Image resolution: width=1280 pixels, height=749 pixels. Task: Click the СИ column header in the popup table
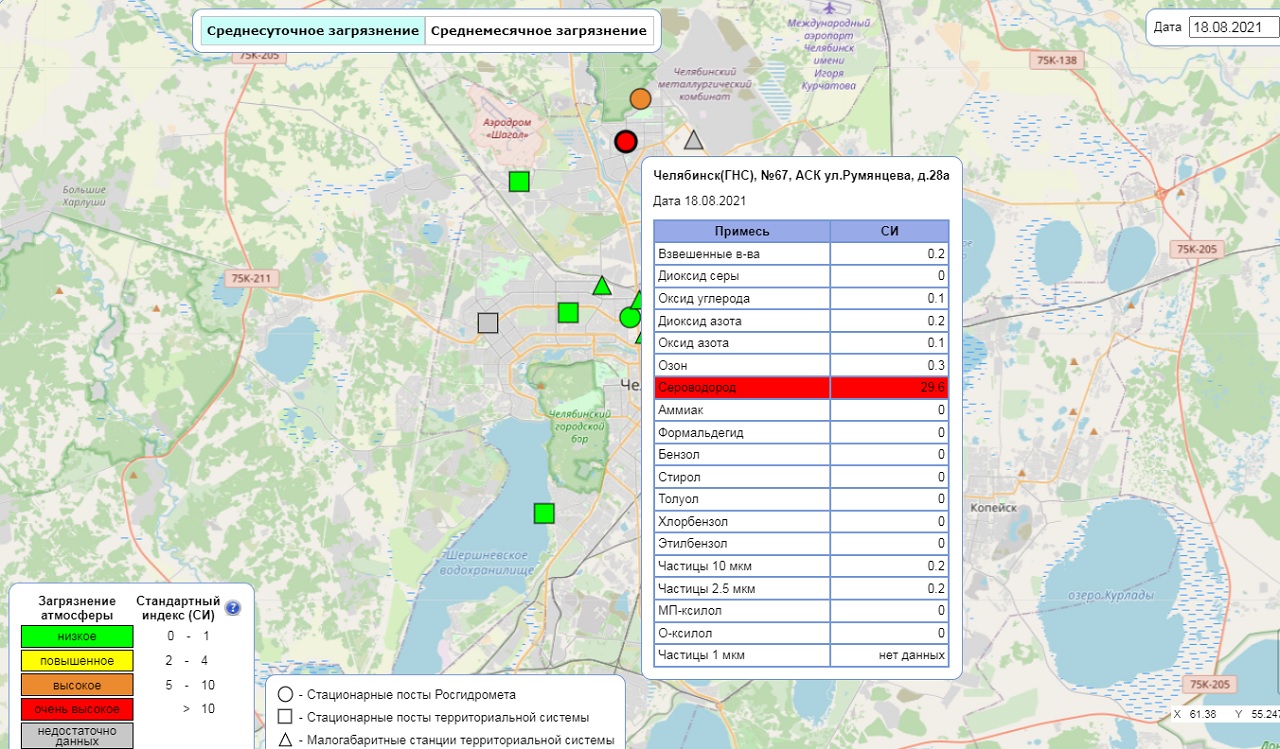coord(889,231)
